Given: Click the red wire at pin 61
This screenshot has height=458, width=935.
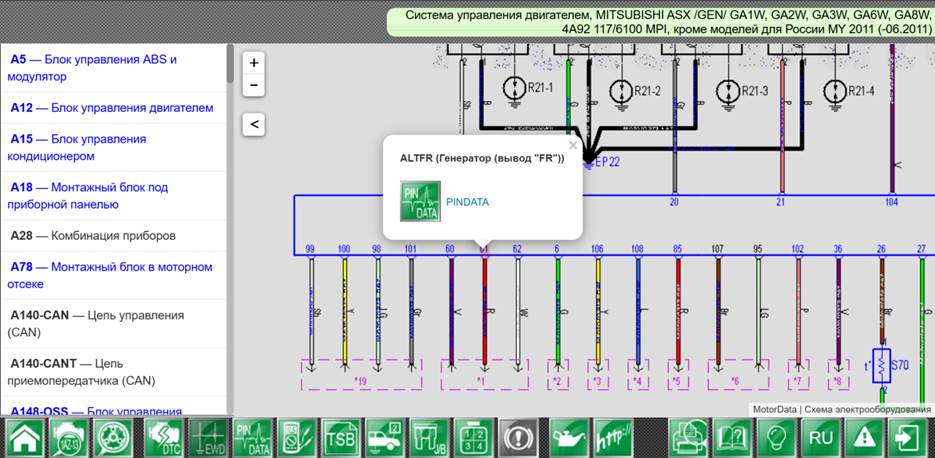Looking at the screenshot, I should pos(484,310).
